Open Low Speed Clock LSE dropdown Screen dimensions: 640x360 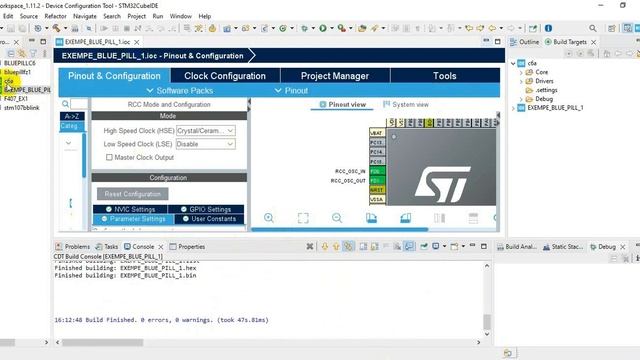click(206, 144)
